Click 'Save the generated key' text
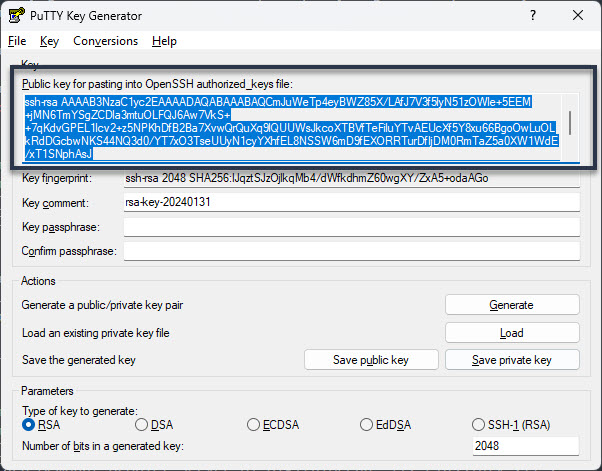 point(79,360)
